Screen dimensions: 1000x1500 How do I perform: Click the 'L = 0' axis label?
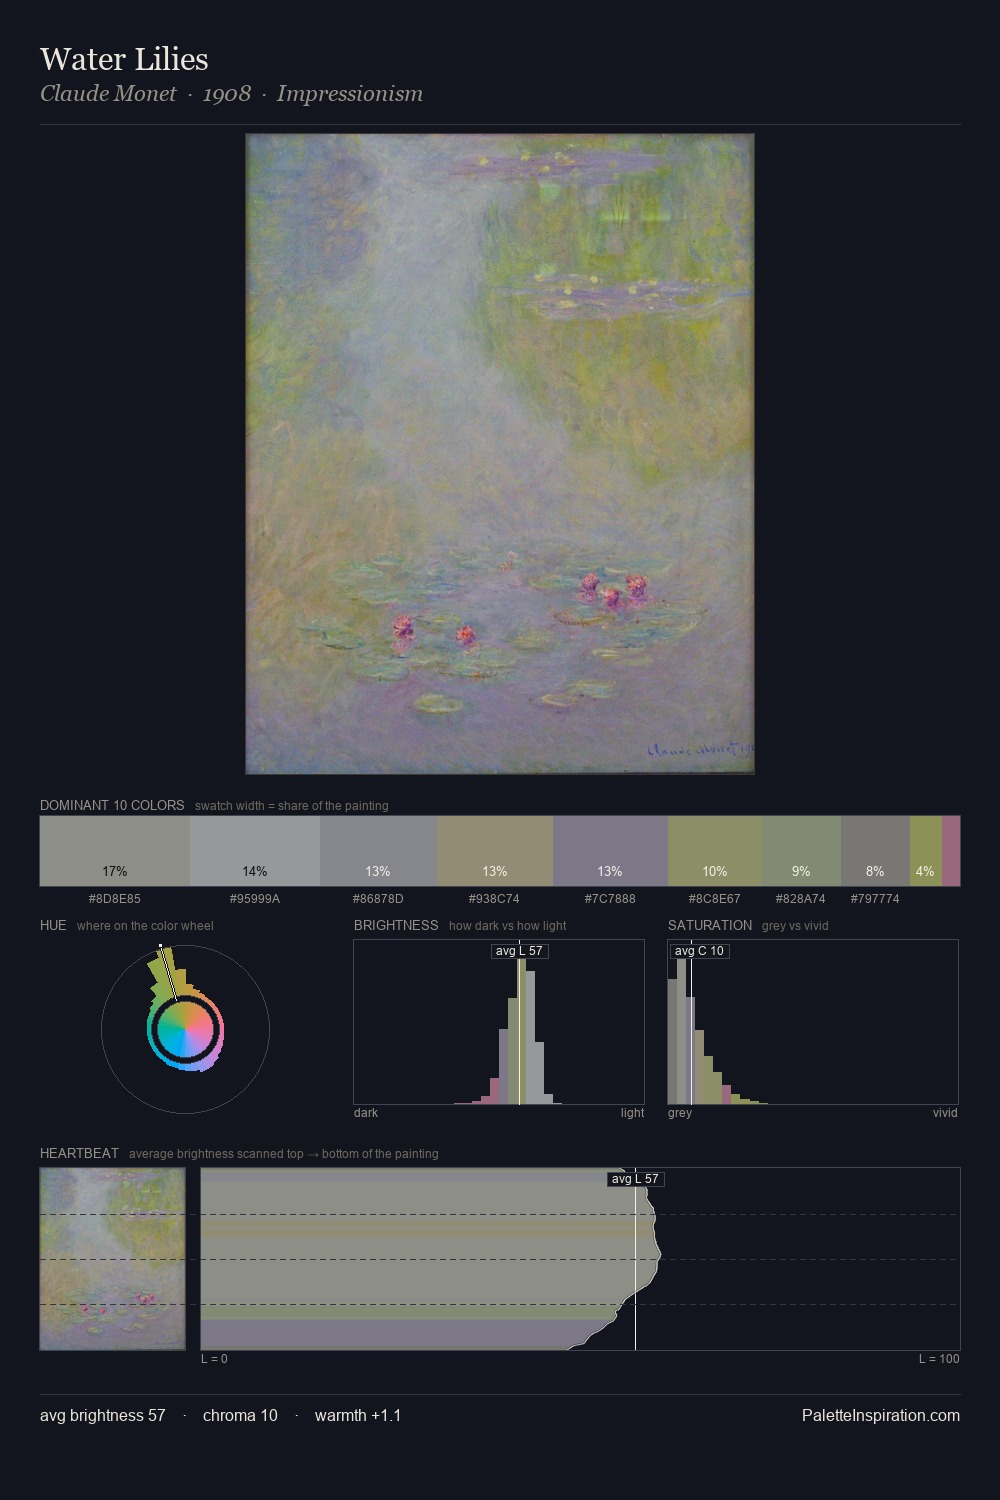pyautogui.click(x=214, y=1359)
